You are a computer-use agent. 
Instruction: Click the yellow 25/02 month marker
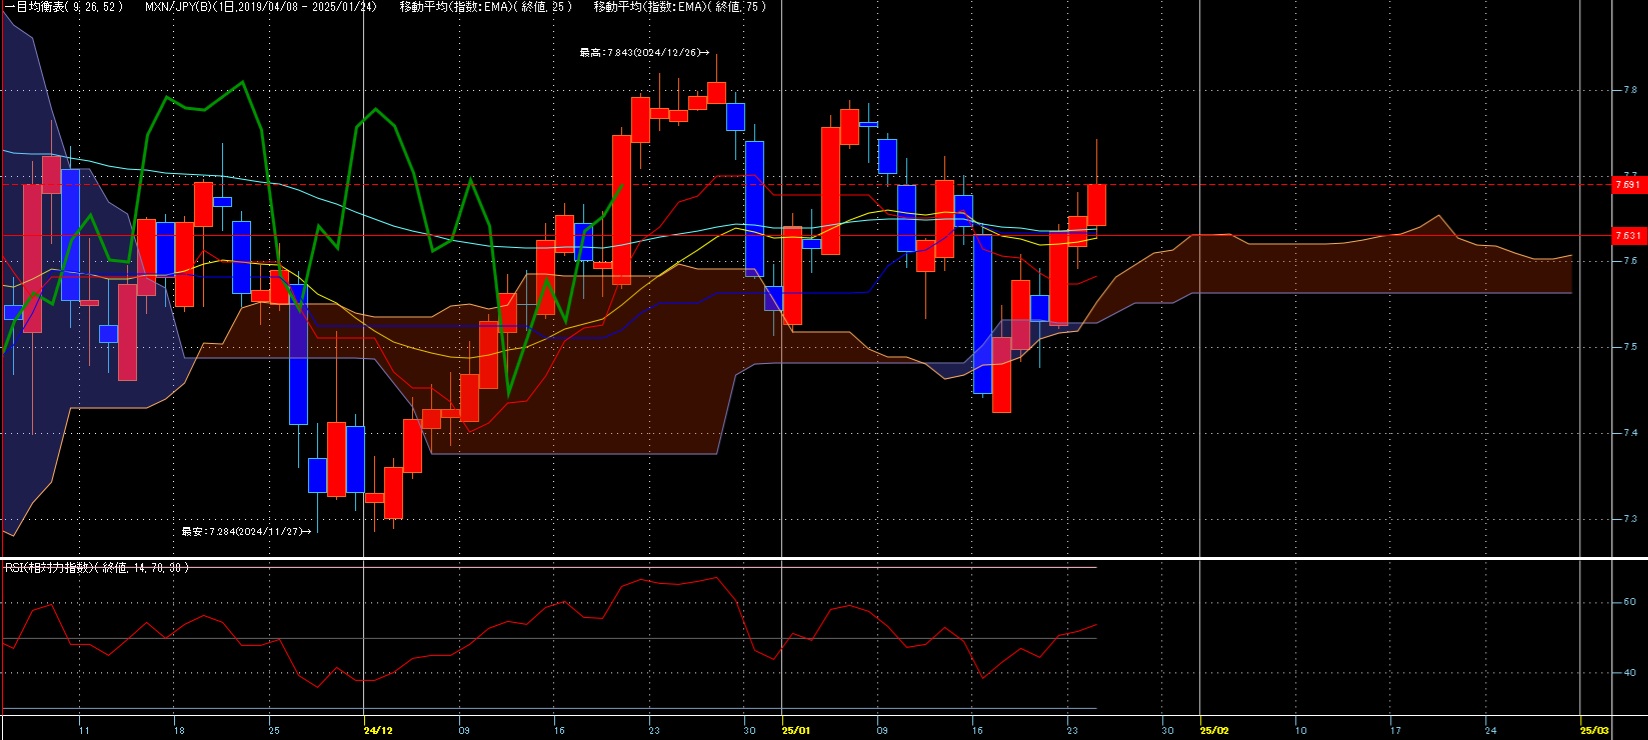click(x=1214, y=731)
